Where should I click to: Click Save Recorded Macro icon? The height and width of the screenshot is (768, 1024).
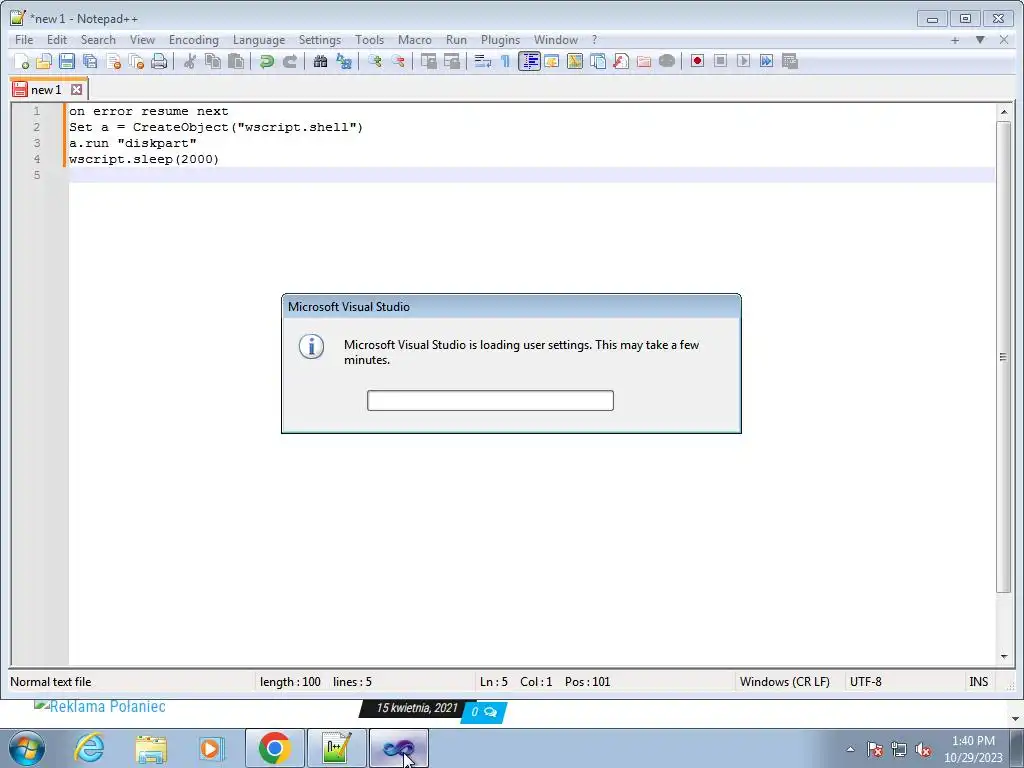(x=790, y=61)
